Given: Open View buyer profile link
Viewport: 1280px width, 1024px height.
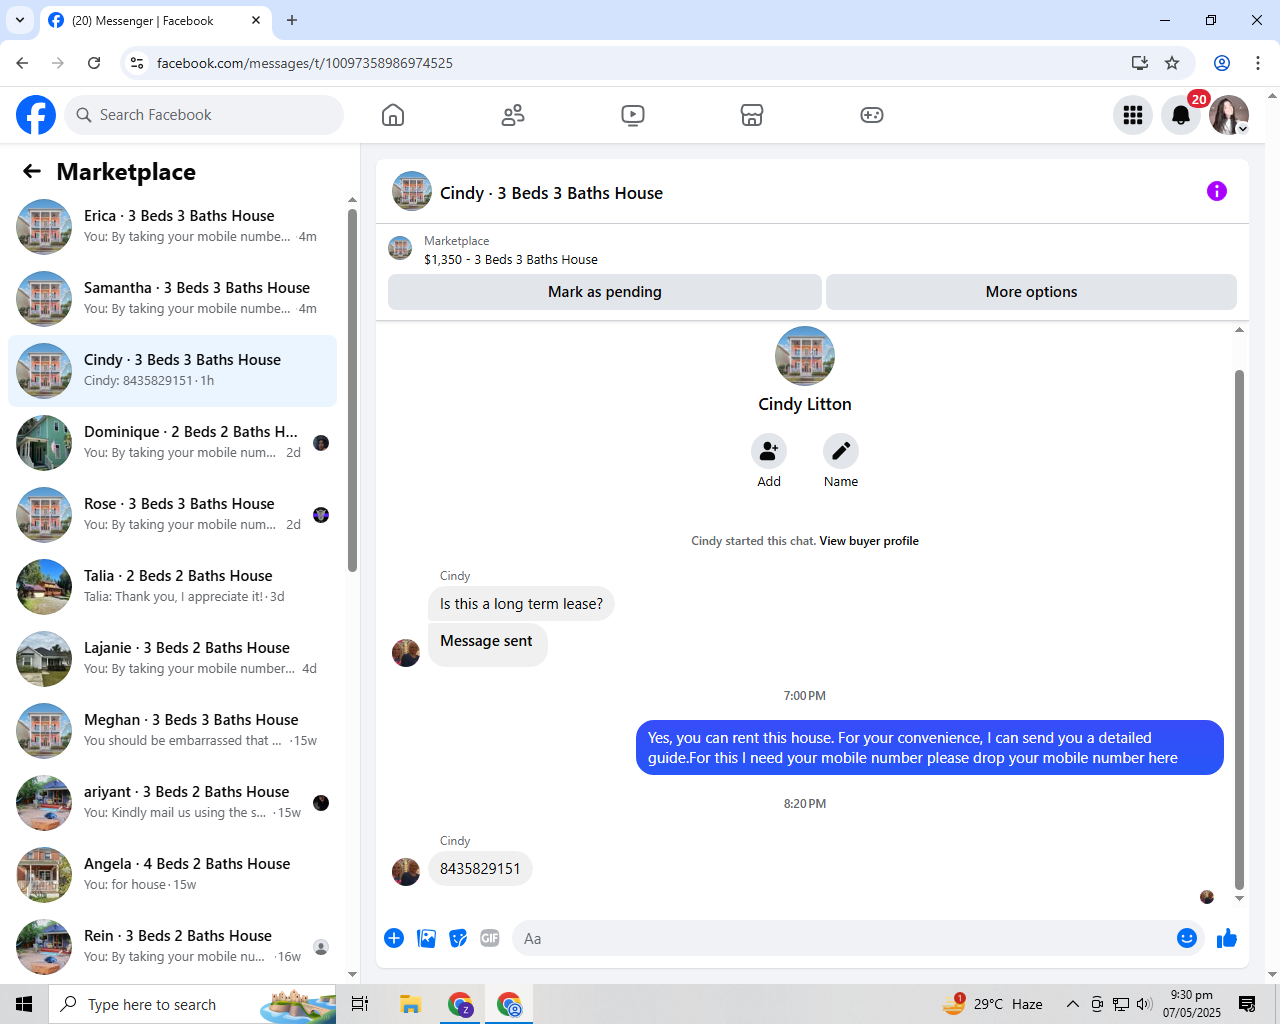Looking at the screenshot, I should (x=869, y=541).
